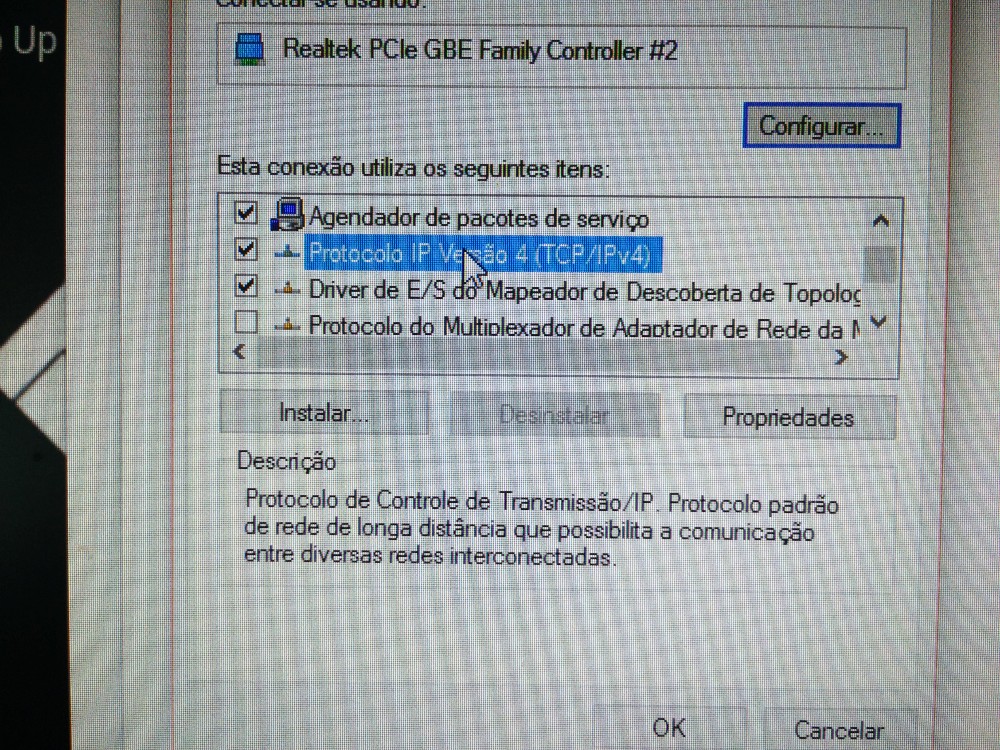The image size is (1000, 750).
Task: Click the Protocolo do Multiplexador icon
Action: [287, 327]
